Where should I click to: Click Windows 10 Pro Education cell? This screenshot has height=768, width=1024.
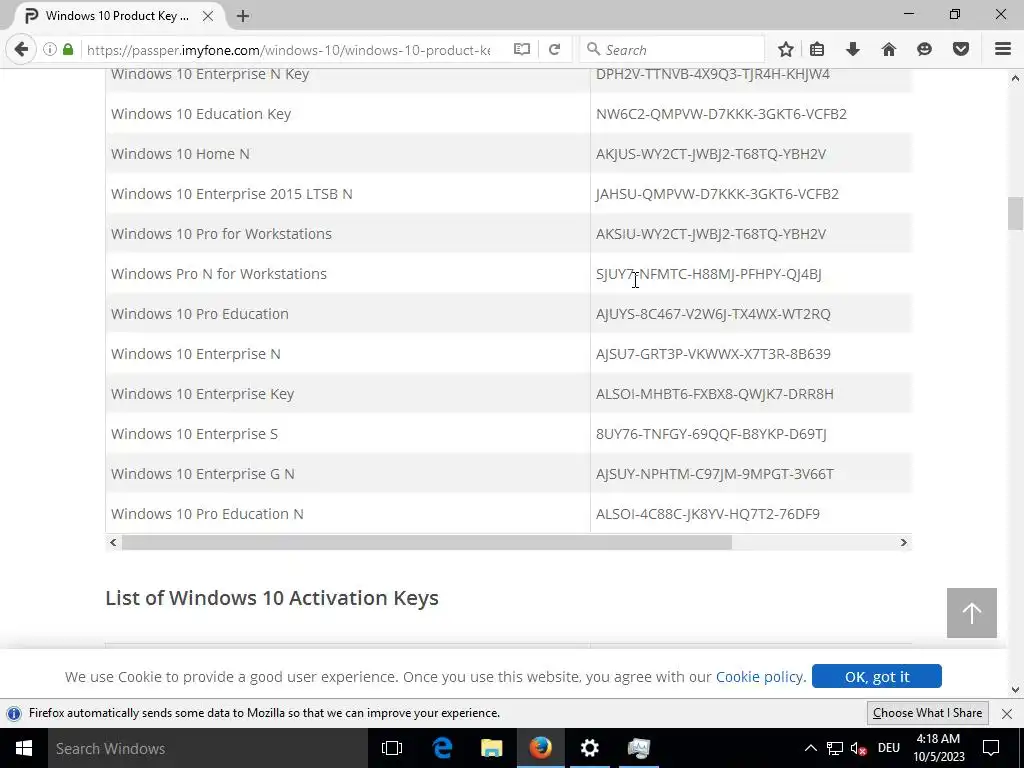pos(200,313)
